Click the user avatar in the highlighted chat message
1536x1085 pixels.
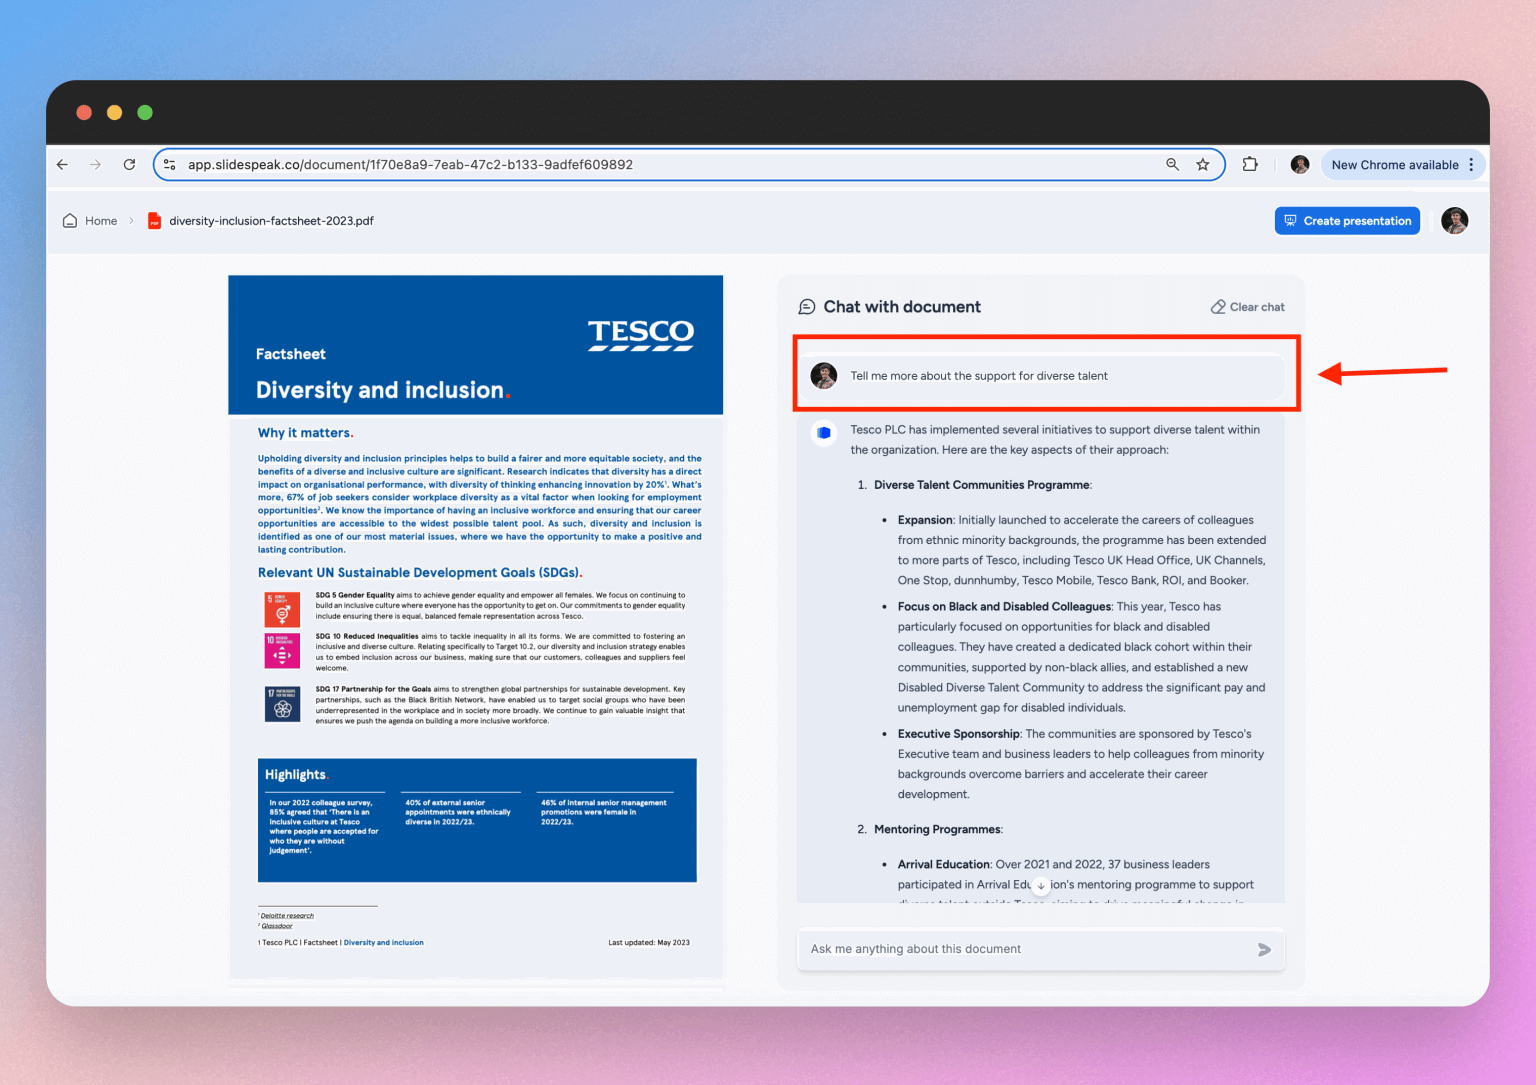pyautogui.click(x=823, y=376)
